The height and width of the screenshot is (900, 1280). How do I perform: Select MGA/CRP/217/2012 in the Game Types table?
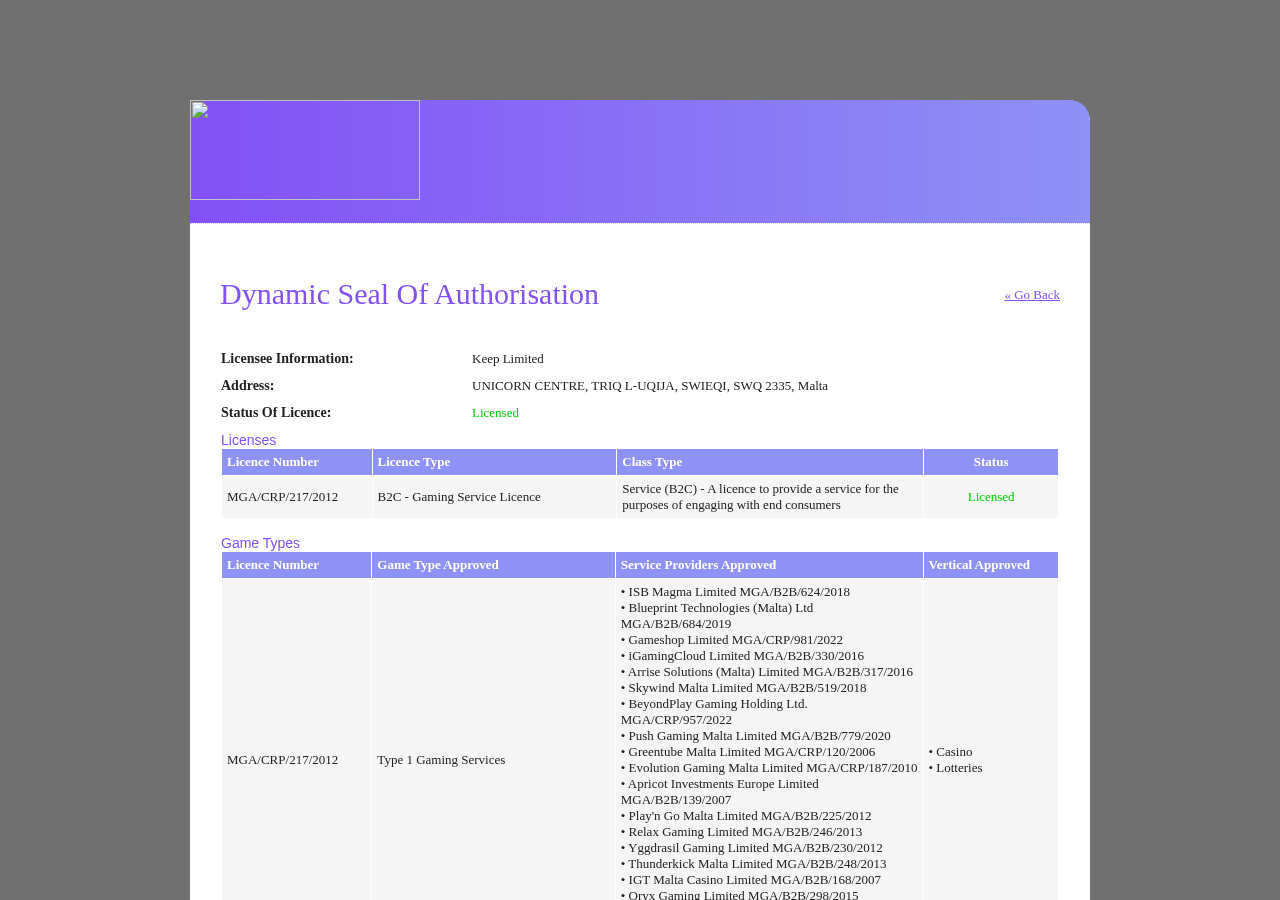tap(282, 760)
